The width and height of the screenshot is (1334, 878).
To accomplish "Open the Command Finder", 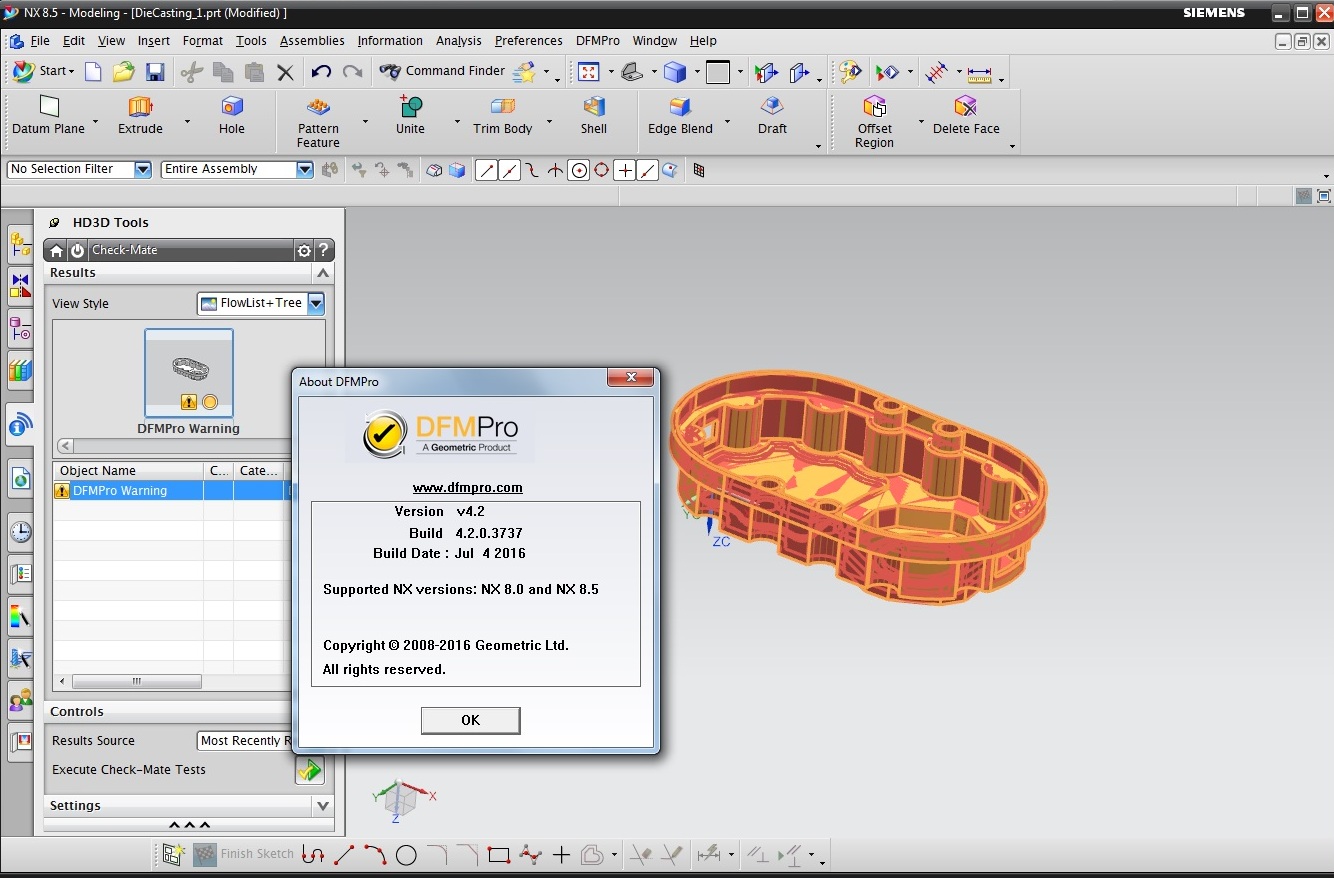I will tap(442, 71).
